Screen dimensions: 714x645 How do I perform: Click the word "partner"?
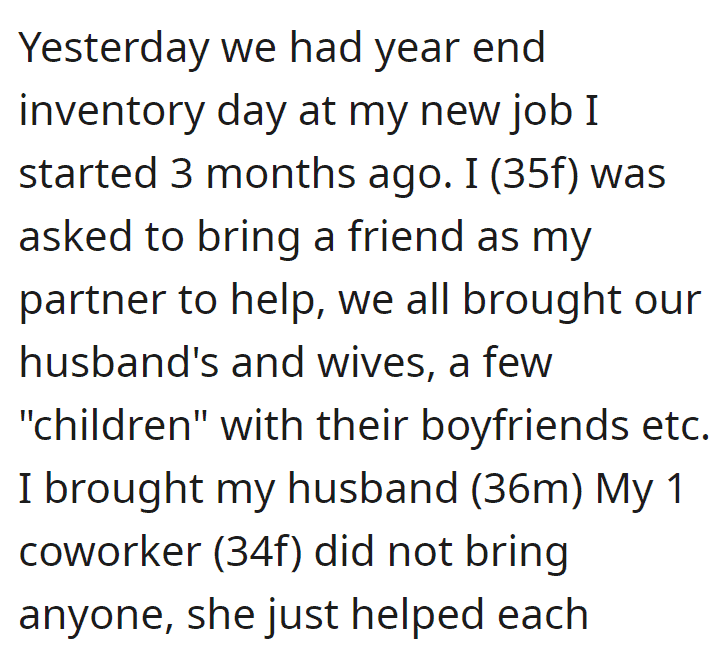[92, 301]
